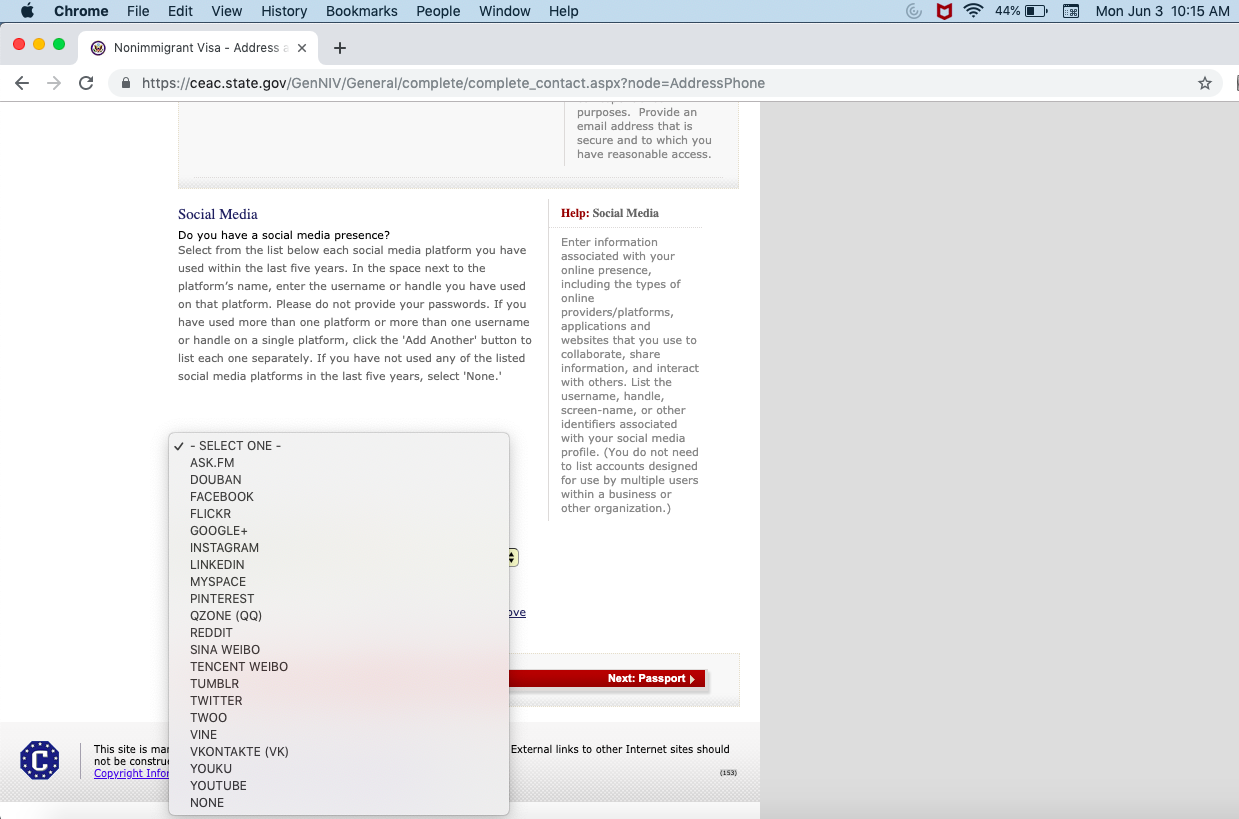Choose LINKEDIN from the list
This screenshot has height=819, width=1239.
339,565
